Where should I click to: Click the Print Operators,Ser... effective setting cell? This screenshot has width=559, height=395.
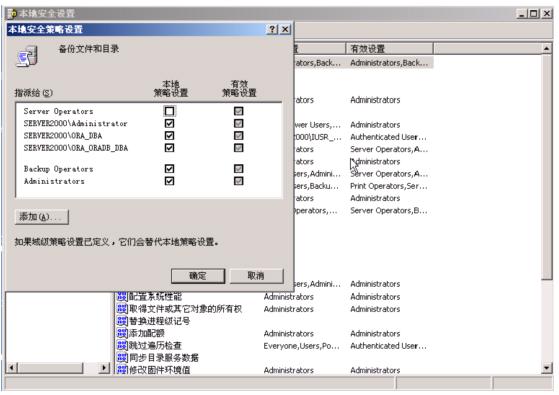pos(389,186)
